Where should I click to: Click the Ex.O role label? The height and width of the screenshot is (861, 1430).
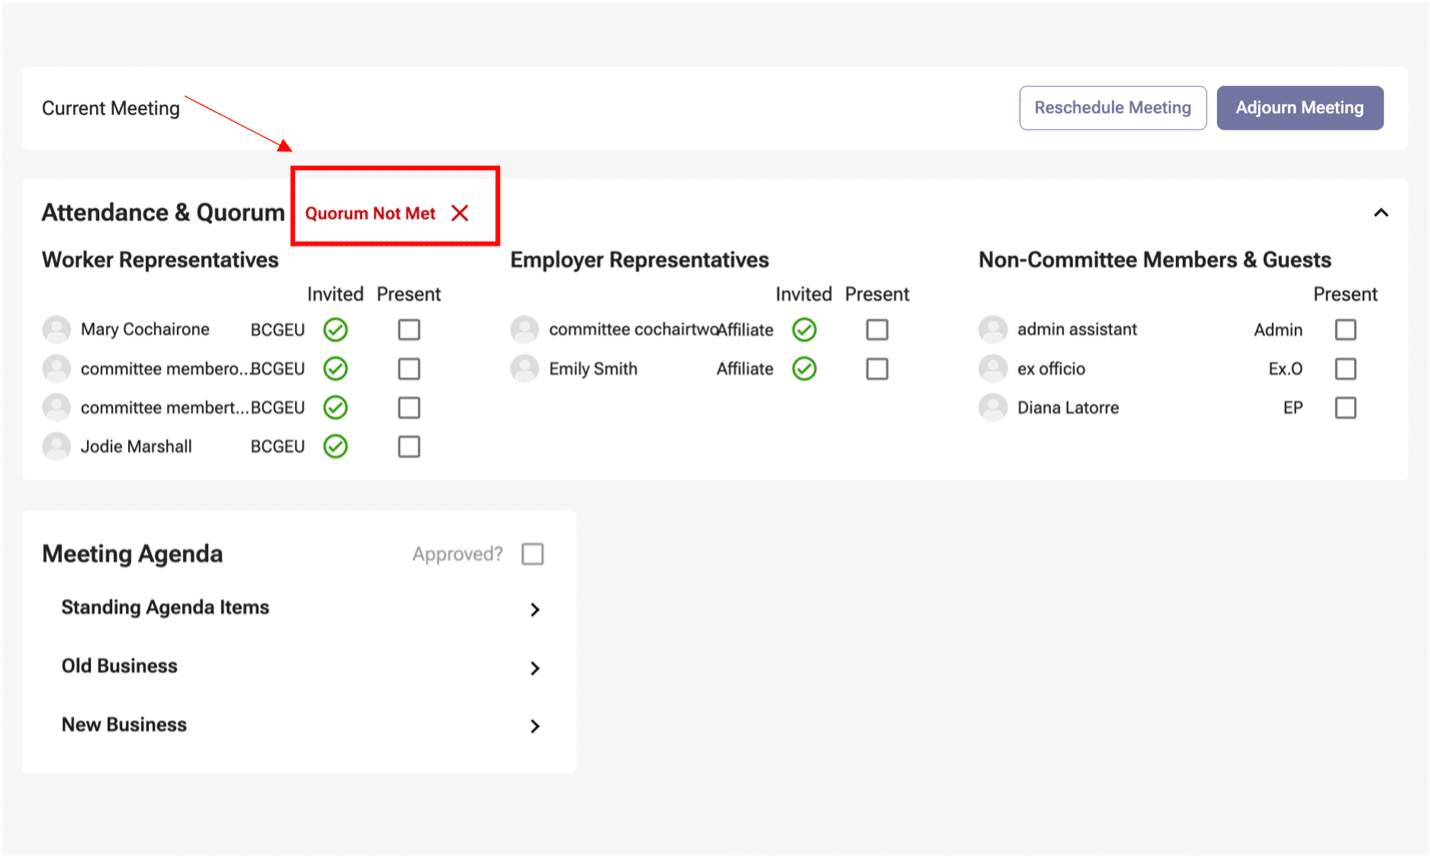(1285, 368)
